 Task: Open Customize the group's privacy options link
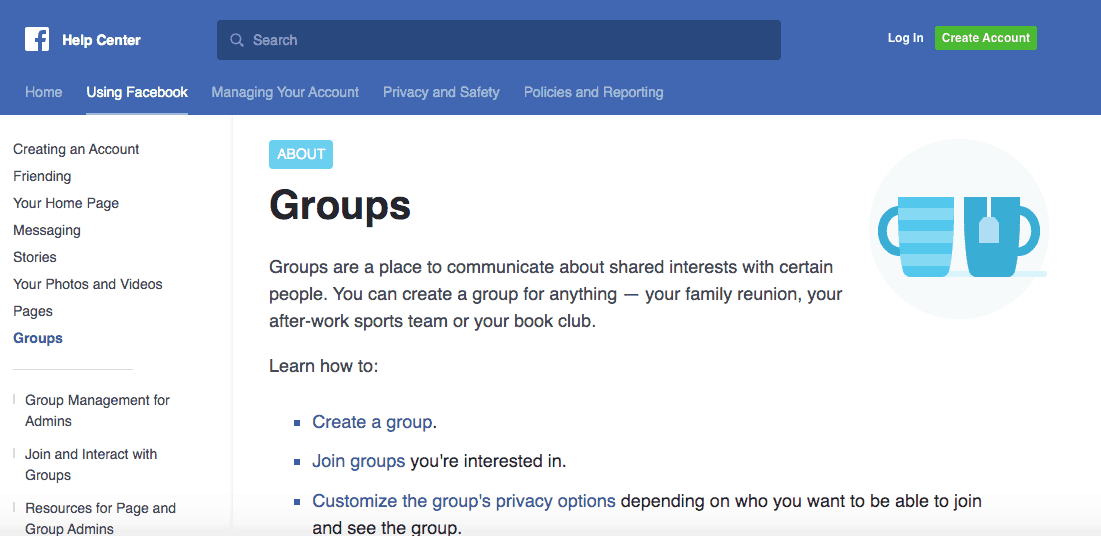pos(464,501)
